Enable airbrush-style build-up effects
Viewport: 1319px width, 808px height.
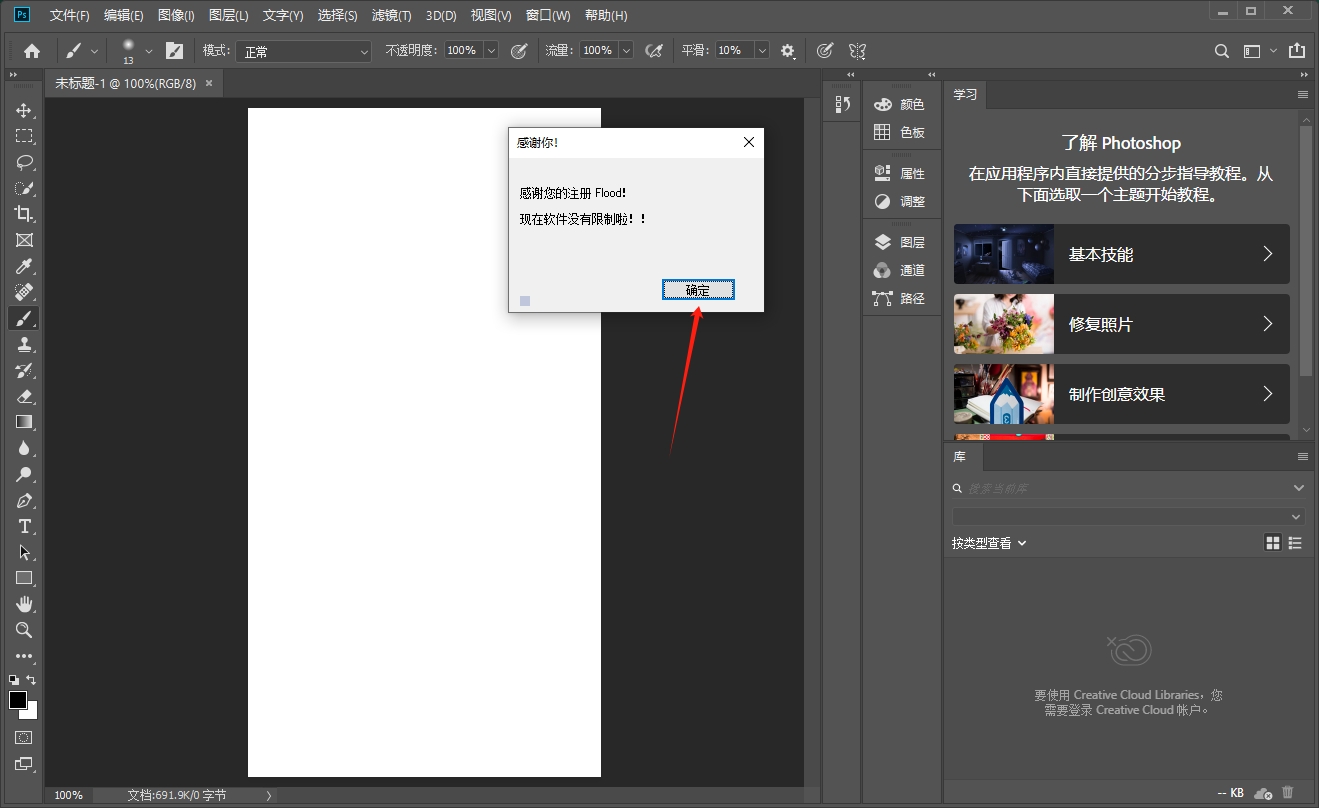coord(654,51)
